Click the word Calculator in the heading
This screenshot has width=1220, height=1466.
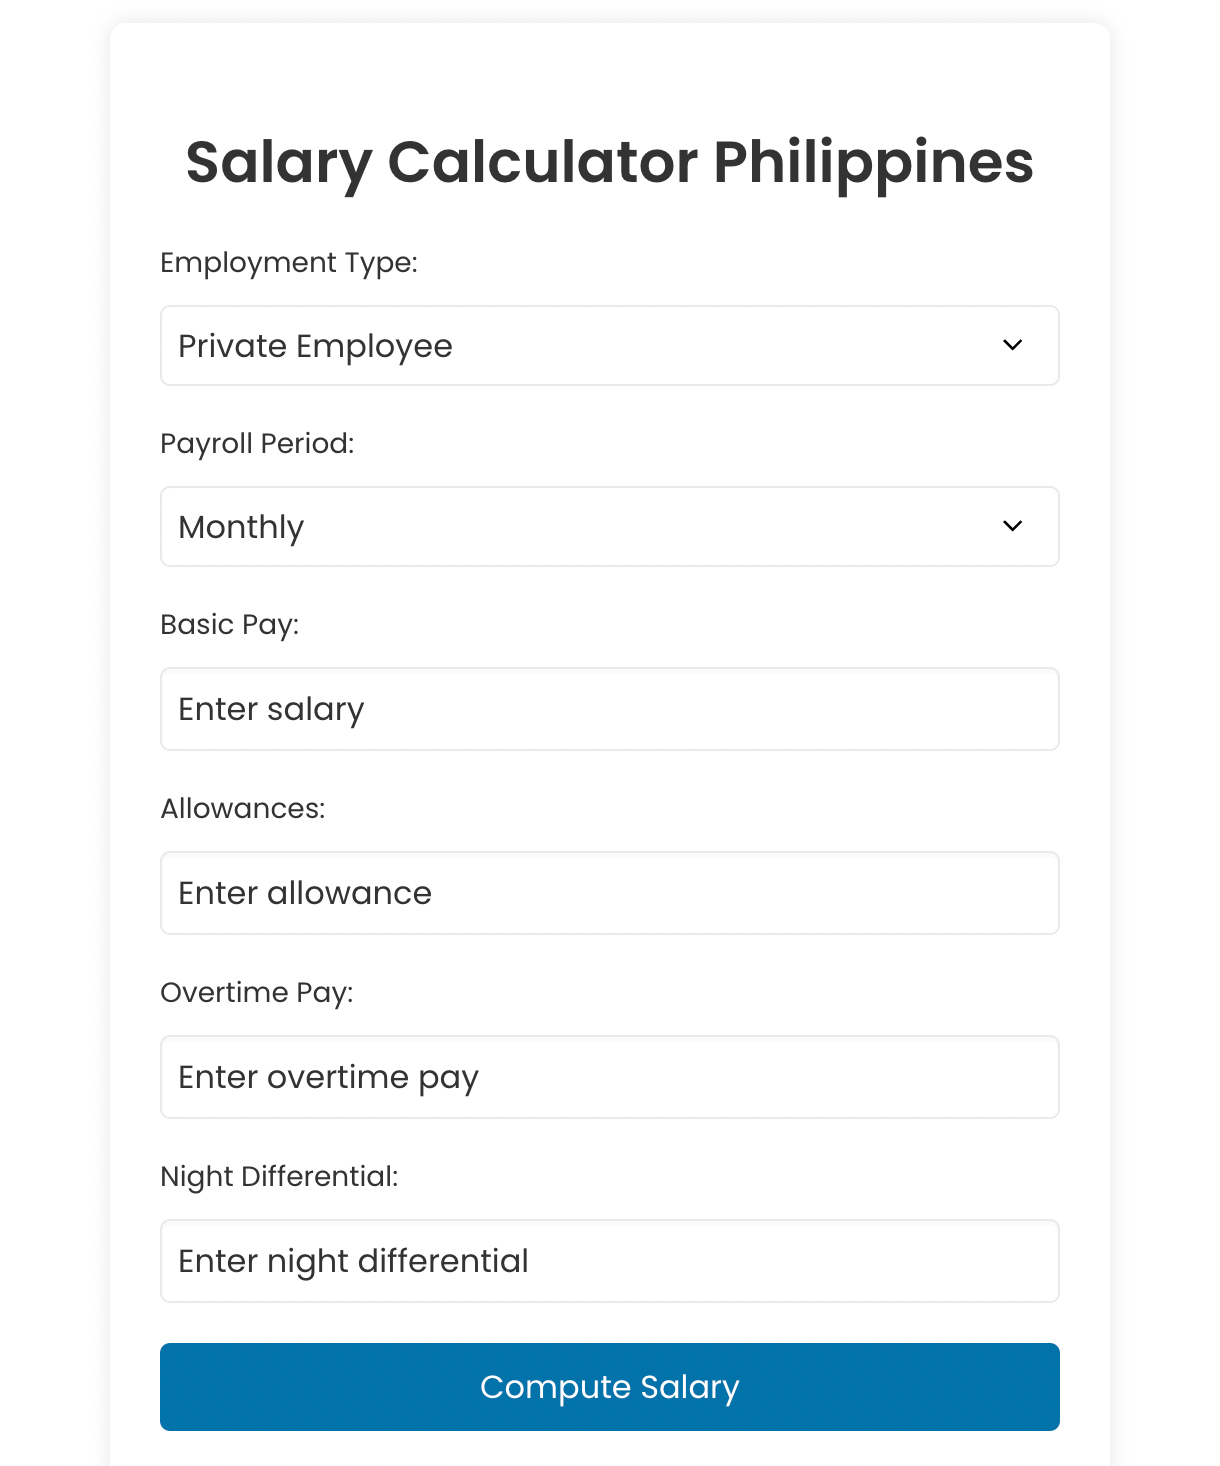(x=543, y=161)
